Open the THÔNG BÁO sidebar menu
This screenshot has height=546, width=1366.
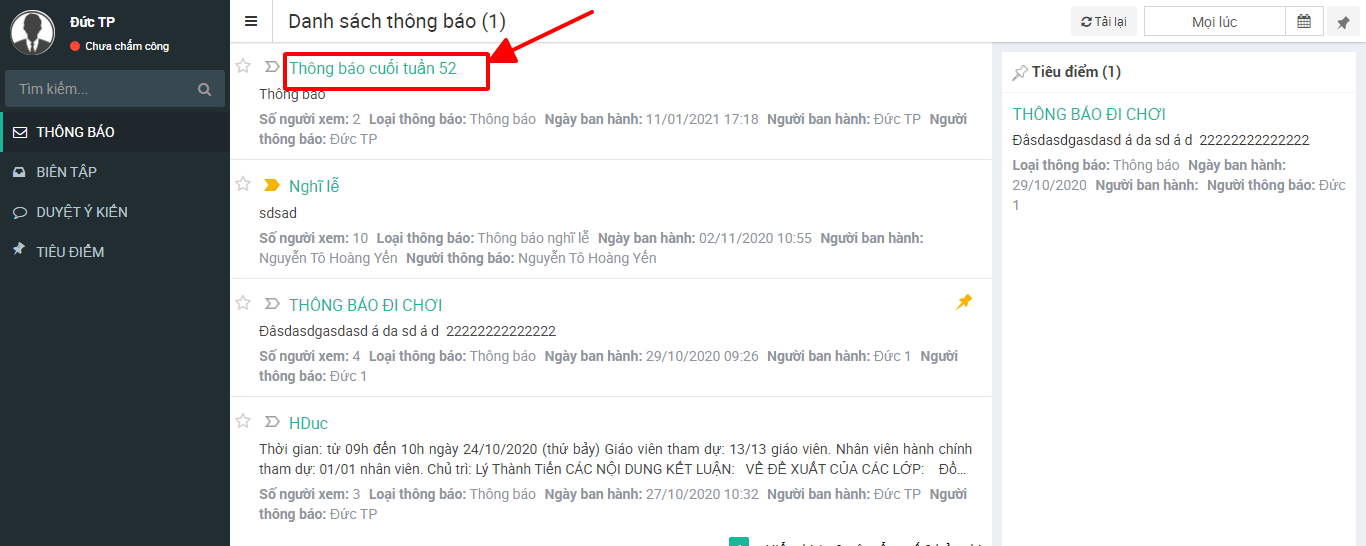coord(75,132)
